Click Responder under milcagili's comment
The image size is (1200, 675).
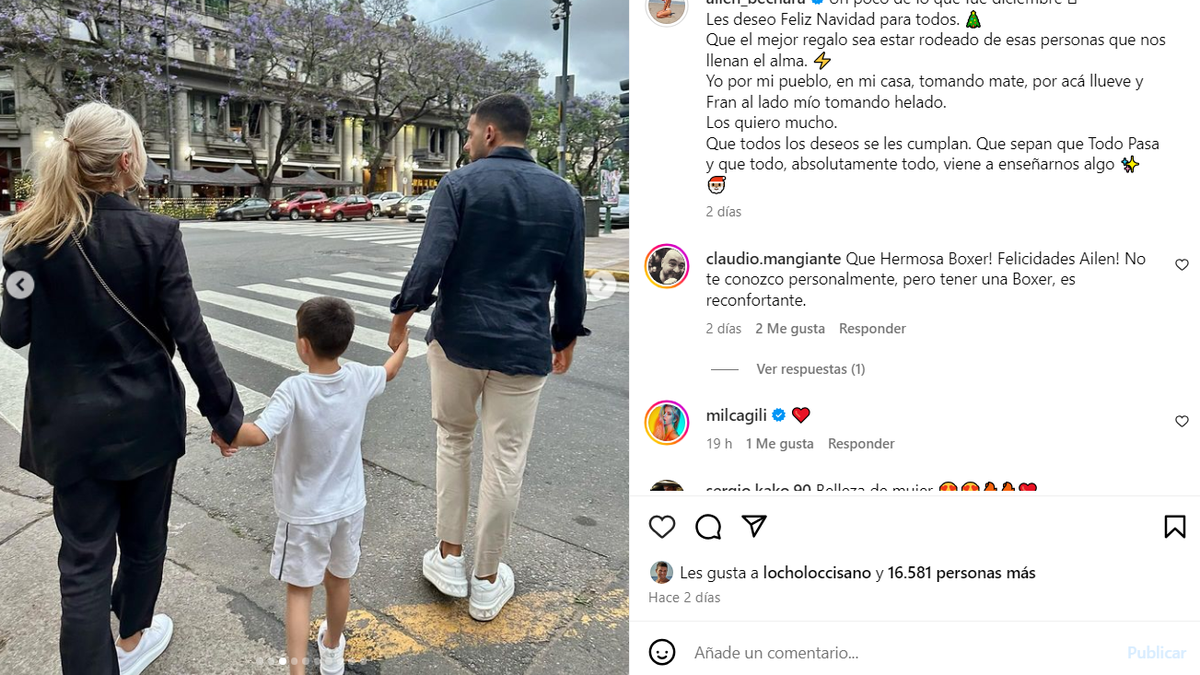(x=861, y=443)
